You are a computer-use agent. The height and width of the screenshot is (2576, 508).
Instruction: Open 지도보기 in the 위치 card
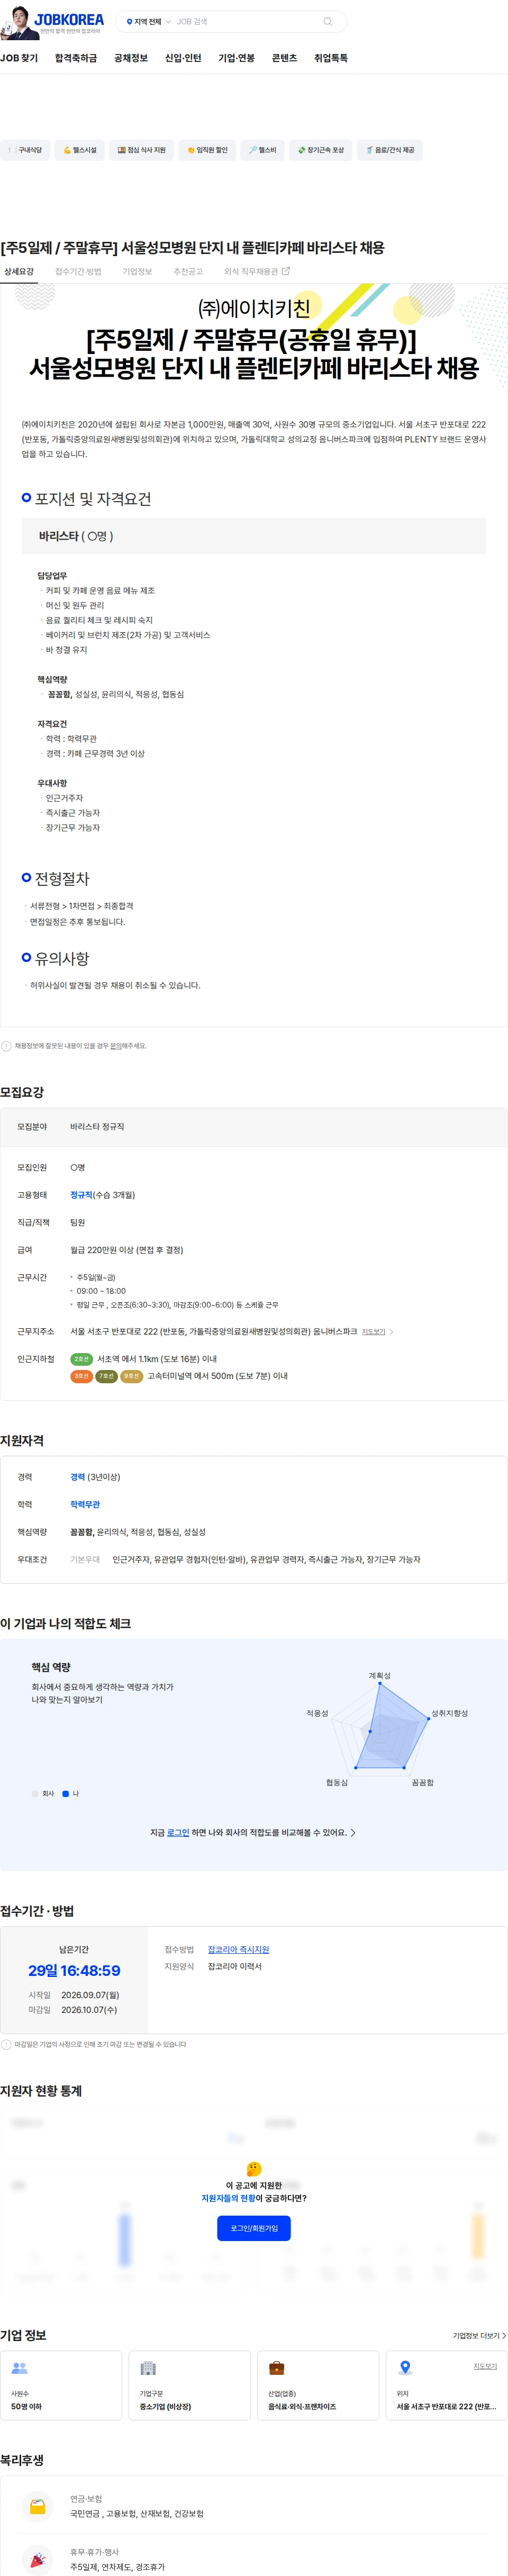[485, 2367]
